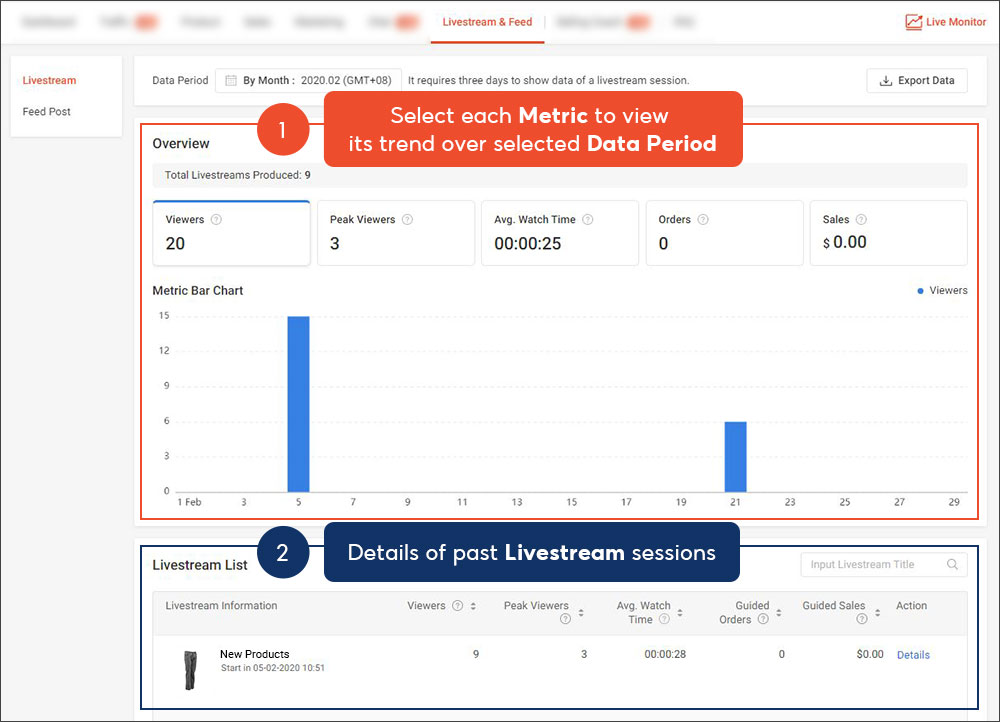Screen dimensions: 1000x722
Task: Open help icon next to Viewers metric
Action: pyautogui.click(x=216, y=219)
